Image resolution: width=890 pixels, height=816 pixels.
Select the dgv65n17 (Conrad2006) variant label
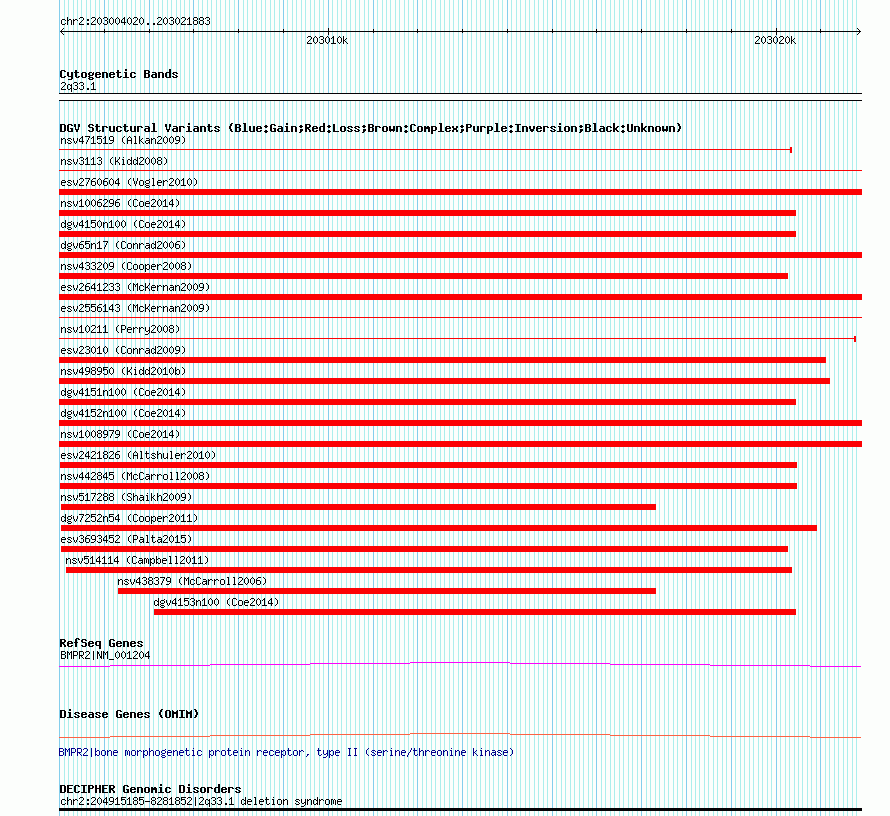[x=123, y=245]
